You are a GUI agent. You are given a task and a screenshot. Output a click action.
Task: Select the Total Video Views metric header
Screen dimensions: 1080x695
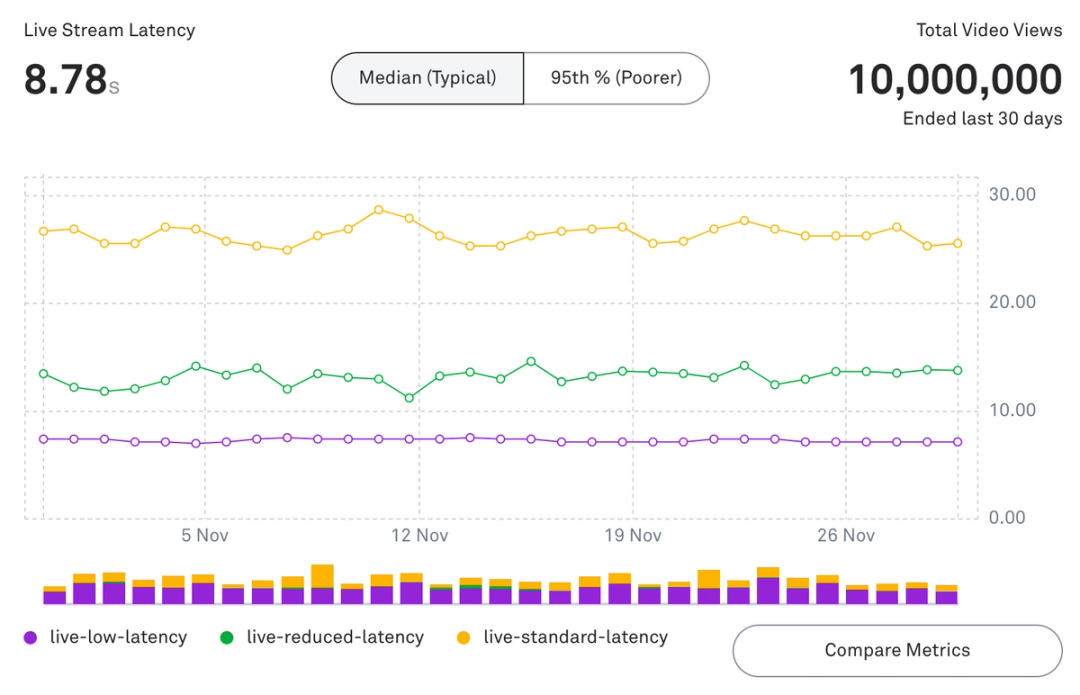(x=989, y=30)
